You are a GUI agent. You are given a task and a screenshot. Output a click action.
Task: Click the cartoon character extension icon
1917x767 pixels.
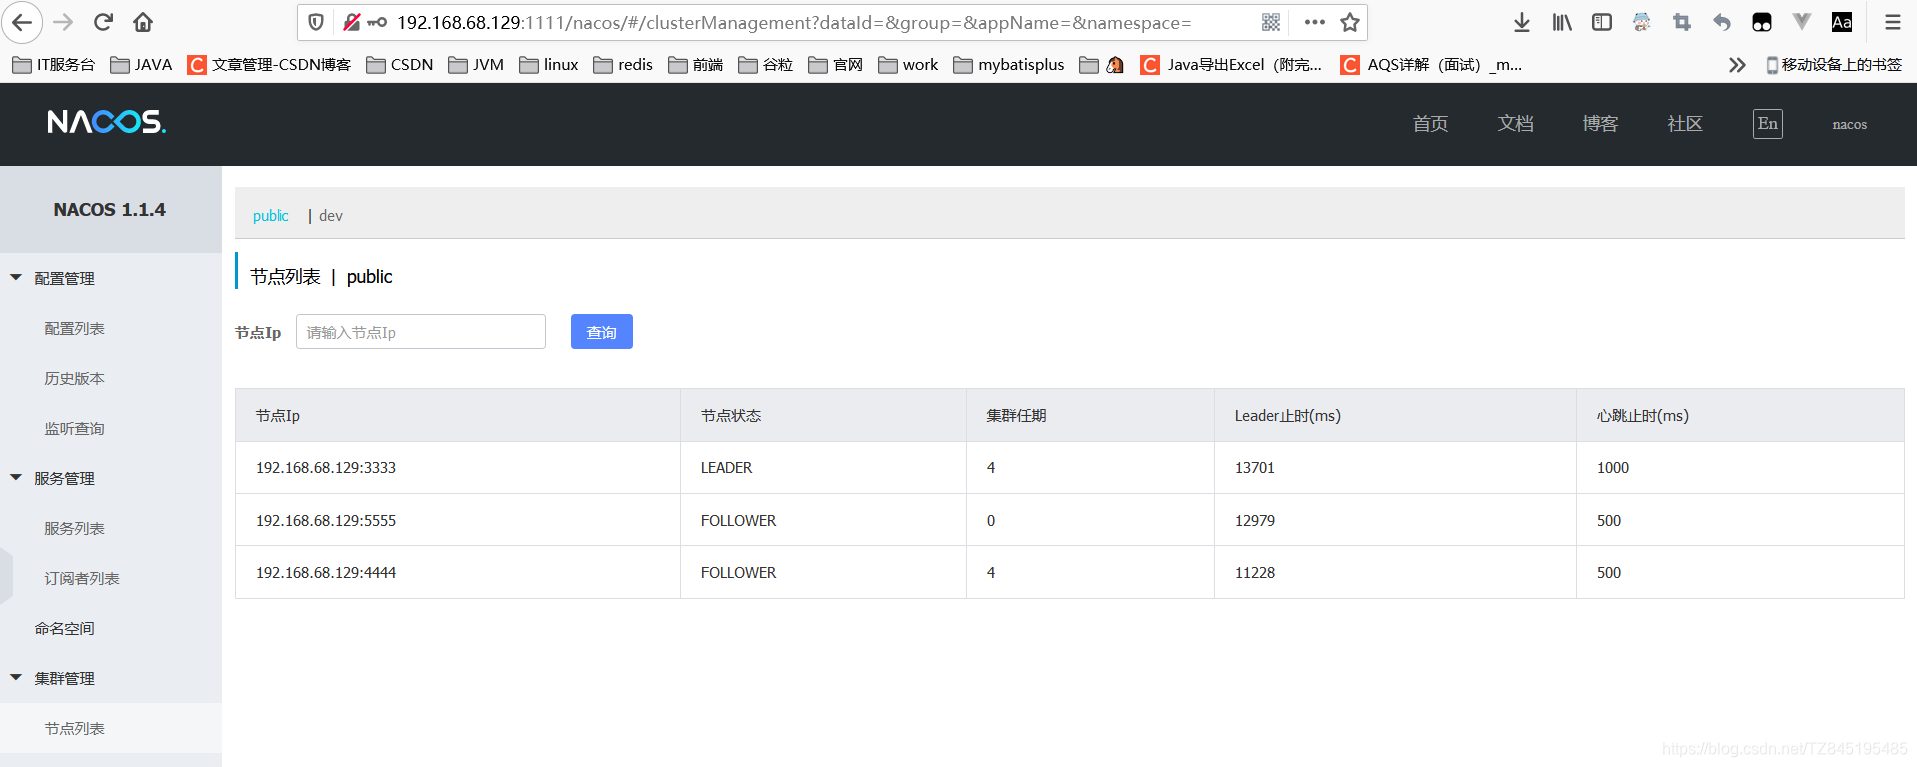pyautogui.click(x=1642, y=22)
